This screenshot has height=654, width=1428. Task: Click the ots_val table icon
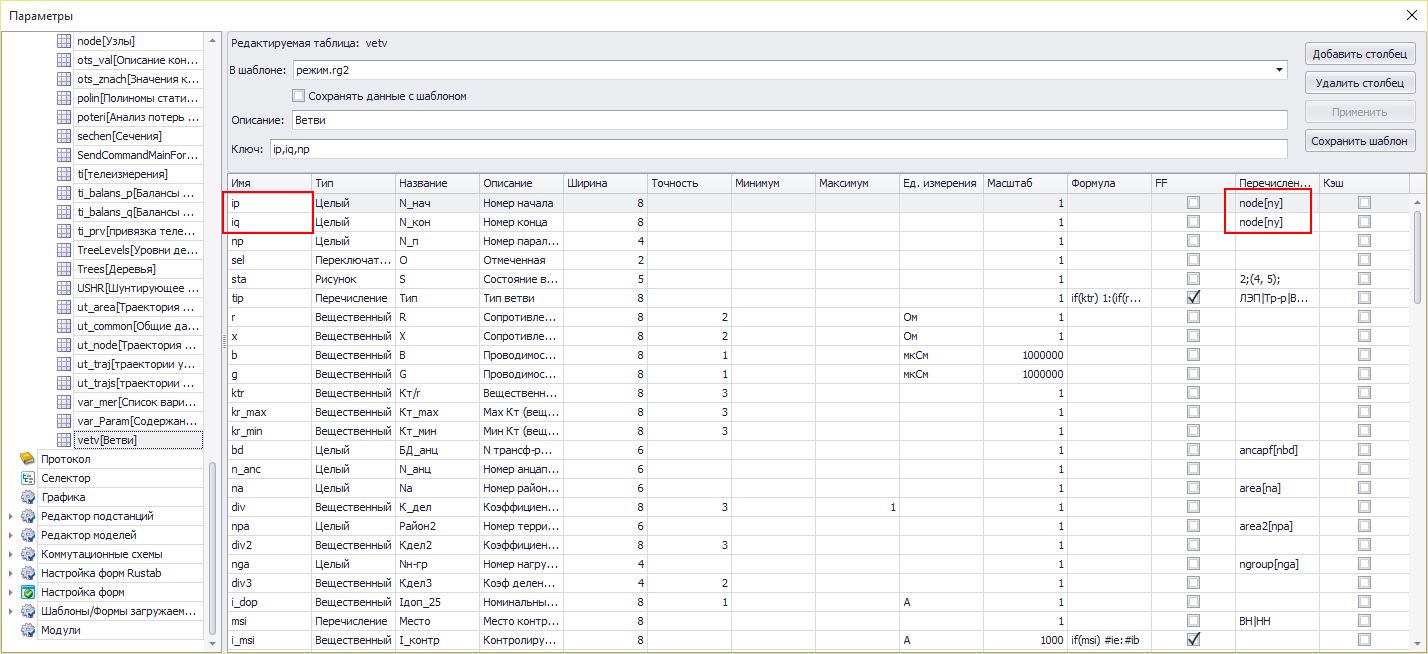tap(65, 60)
